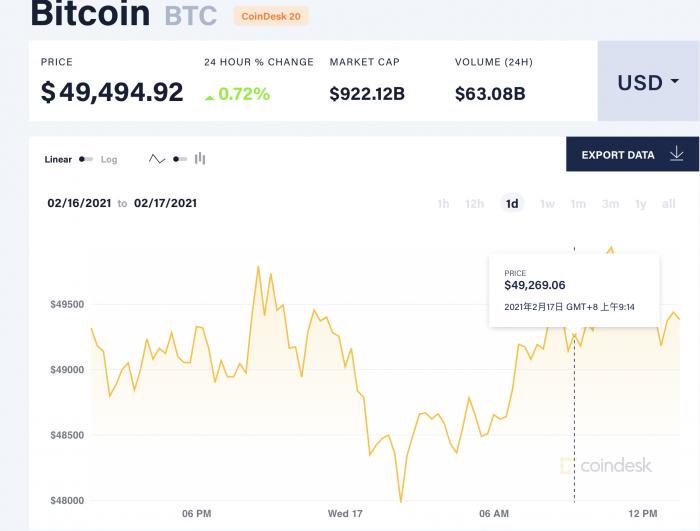Click the 02/17/2021 end date
700x531 pixels.
tap(165, 203)
